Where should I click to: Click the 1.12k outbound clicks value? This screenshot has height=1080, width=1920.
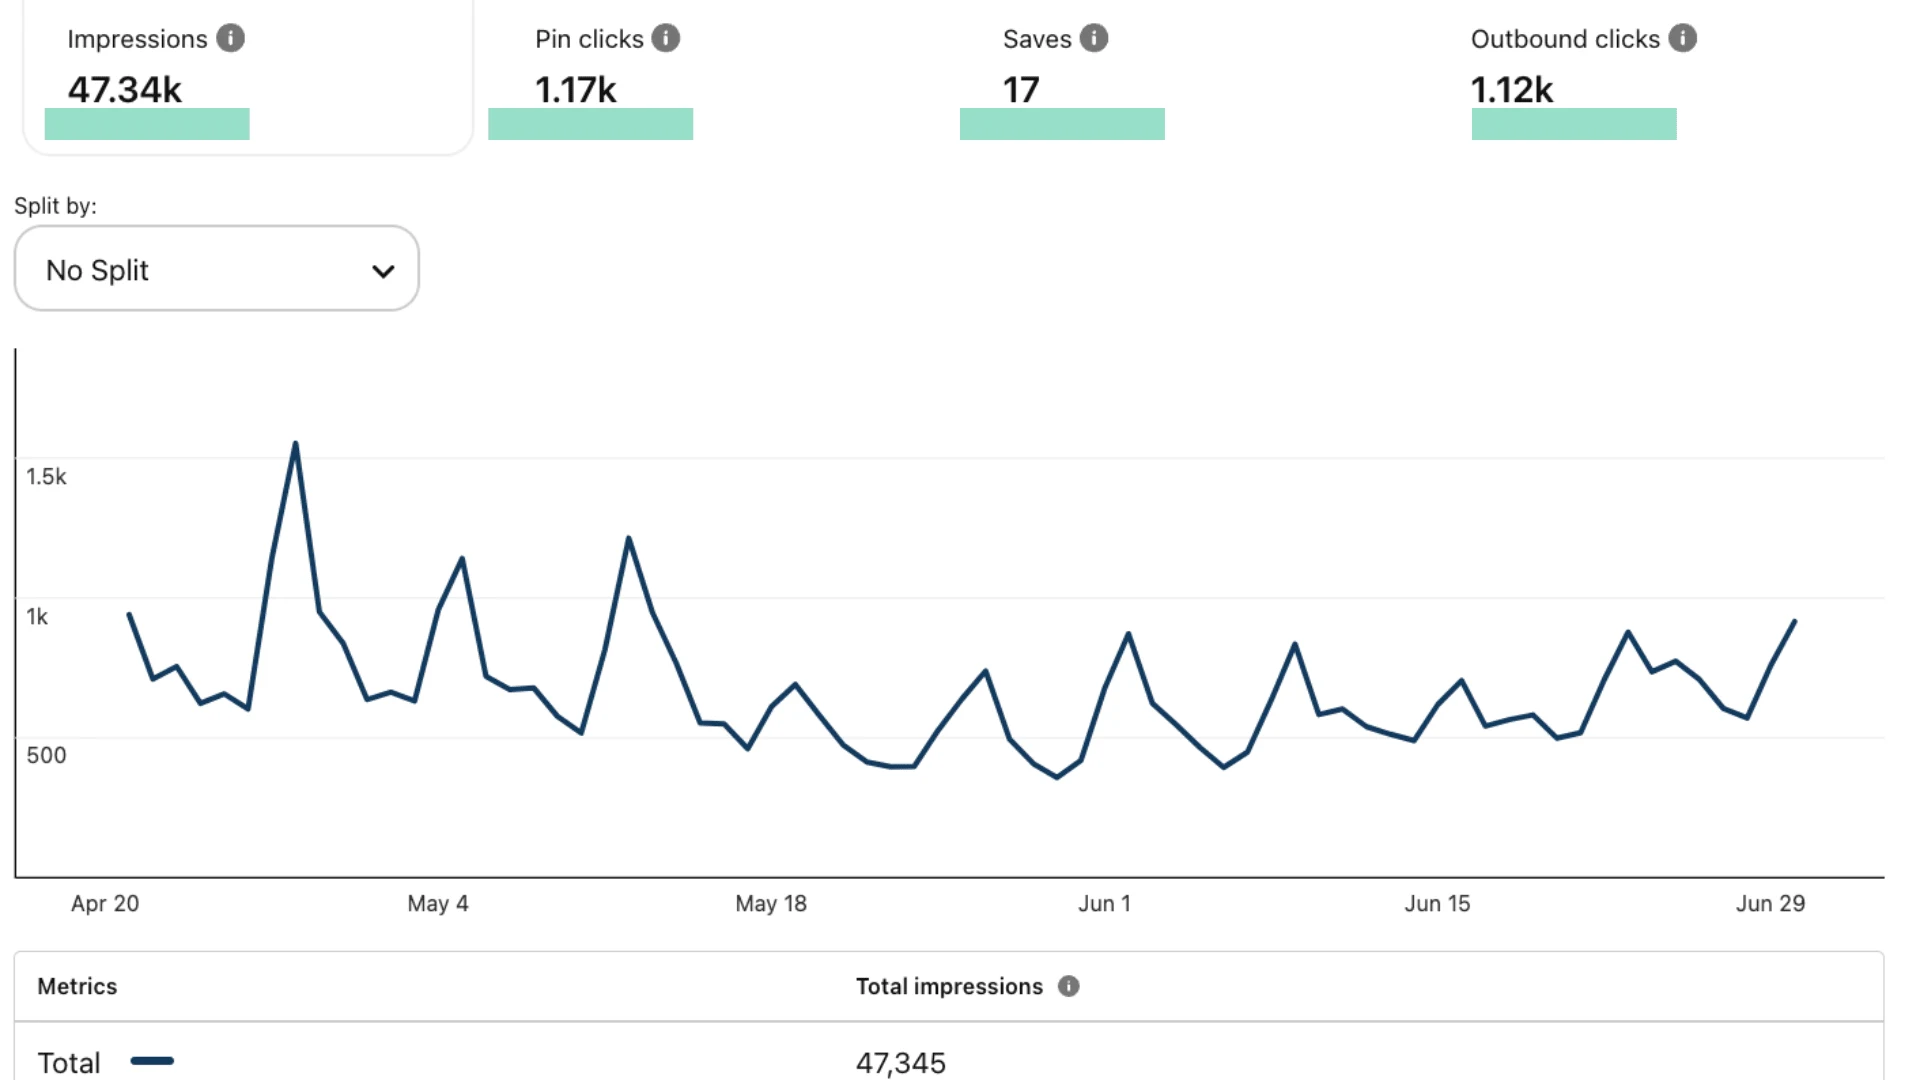click(1512, 89)
